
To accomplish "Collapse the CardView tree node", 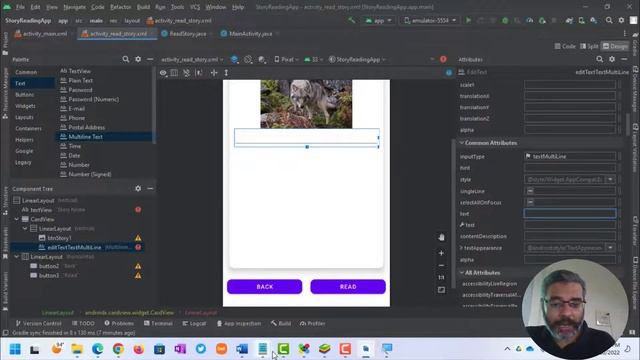I will [17, 219].
